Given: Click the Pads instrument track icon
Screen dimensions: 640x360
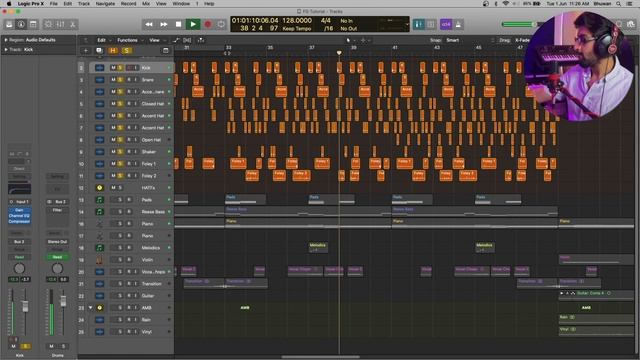Looking at the screenshot, I should point(99,200).
